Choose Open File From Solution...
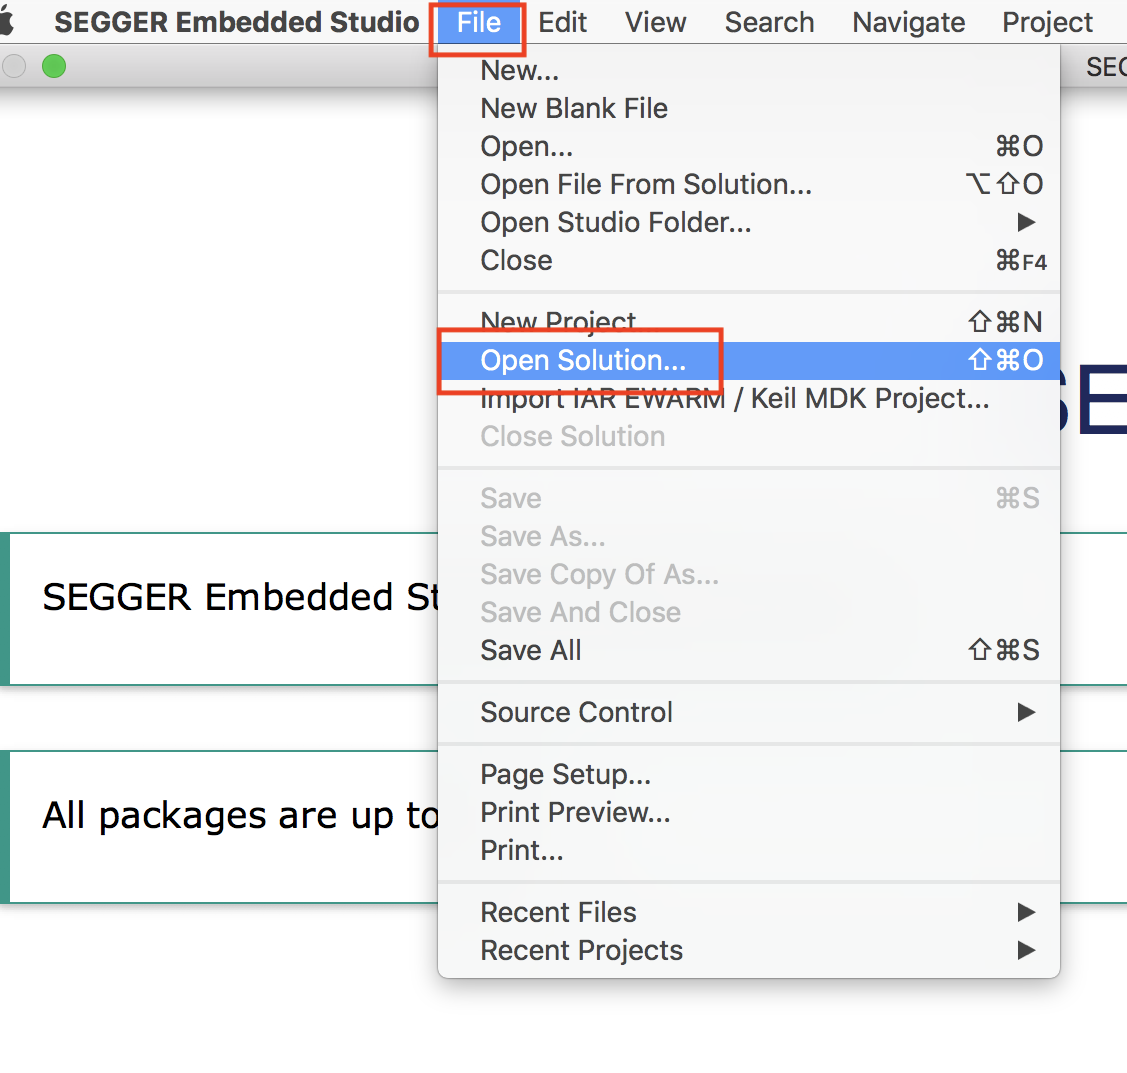The width and height of the screenshot is (1127, 1073). [749, 185]
